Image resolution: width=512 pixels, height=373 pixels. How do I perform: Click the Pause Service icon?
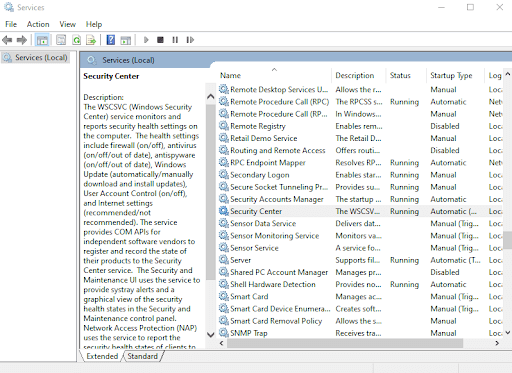175,40
